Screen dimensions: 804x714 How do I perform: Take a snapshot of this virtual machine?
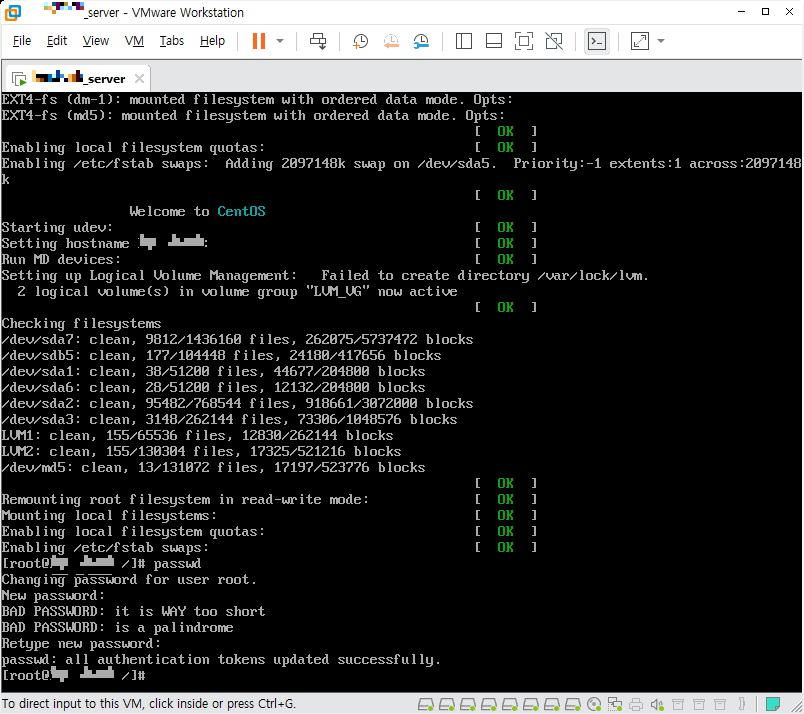tap(360, 41)
